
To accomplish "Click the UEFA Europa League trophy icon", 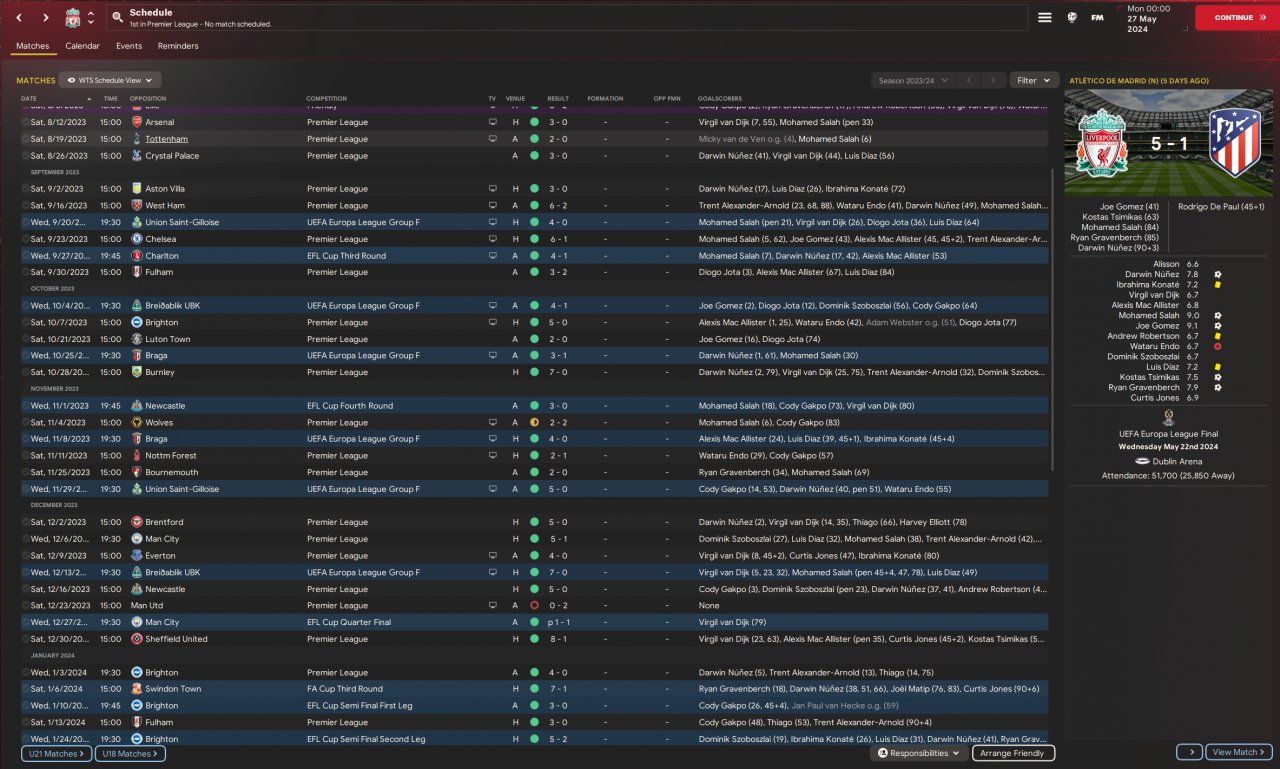I will (1168, 417).
